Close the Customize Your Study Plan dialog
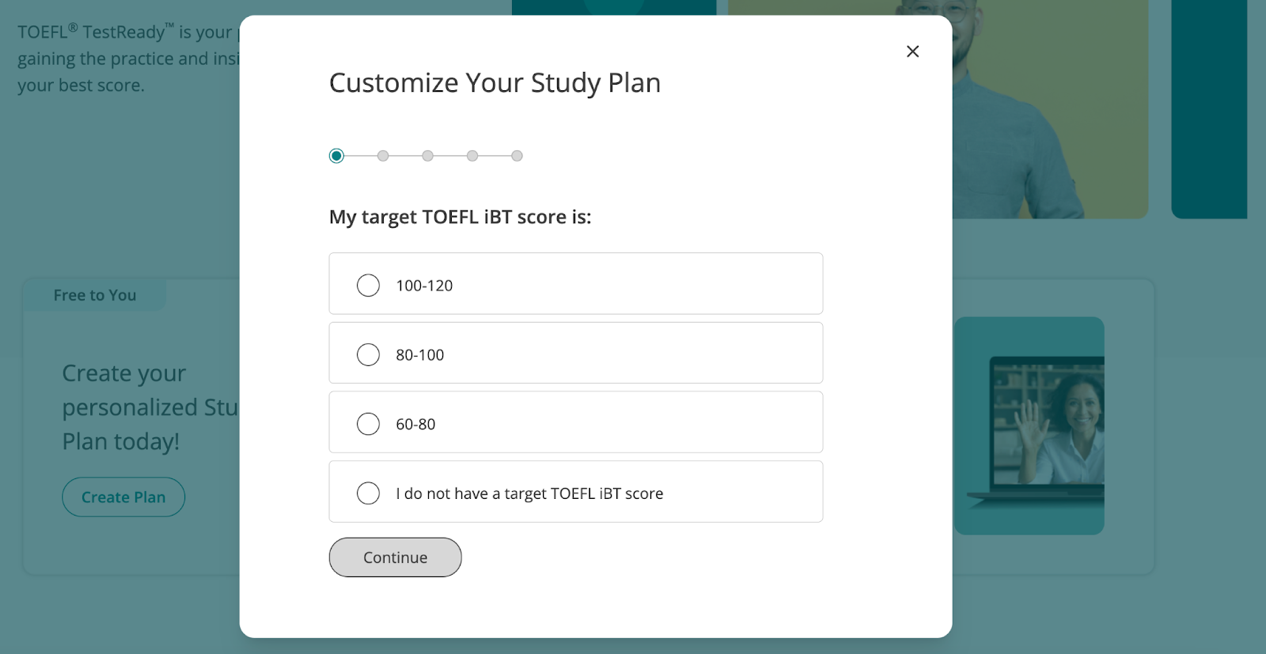Image resolution: width=1266 pixels, height=654 pixels. coord(912,51)
